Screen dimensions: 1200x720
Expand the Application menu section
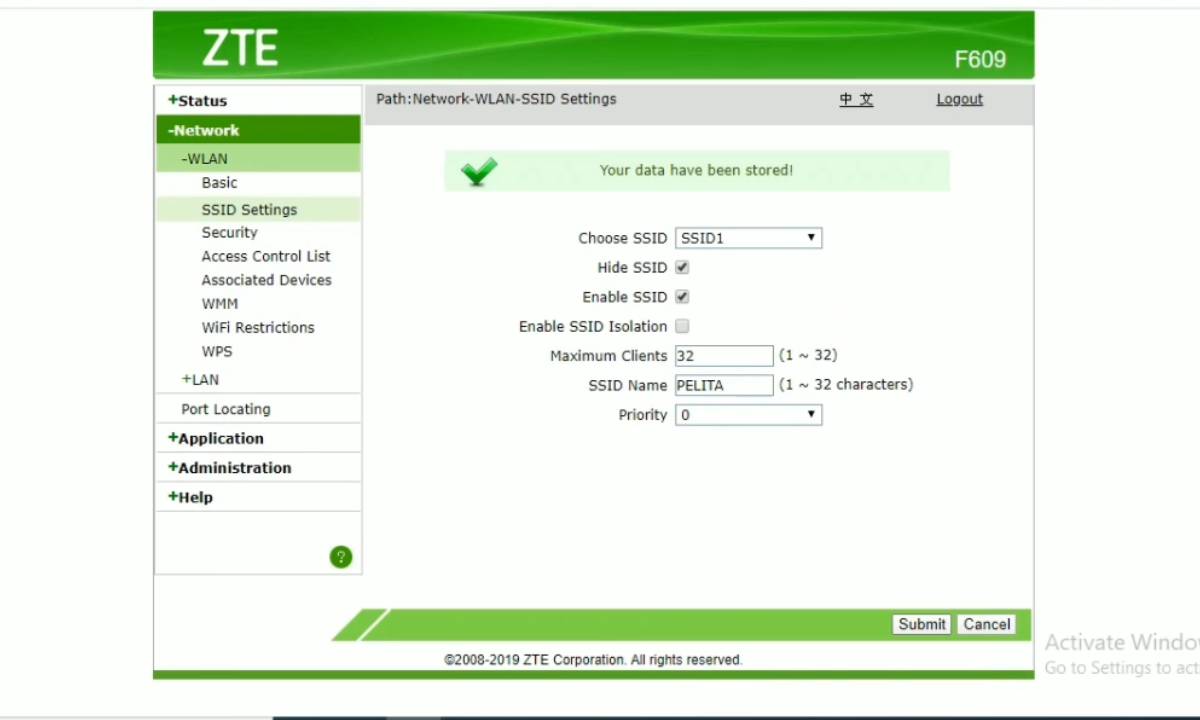pos(216,438)
